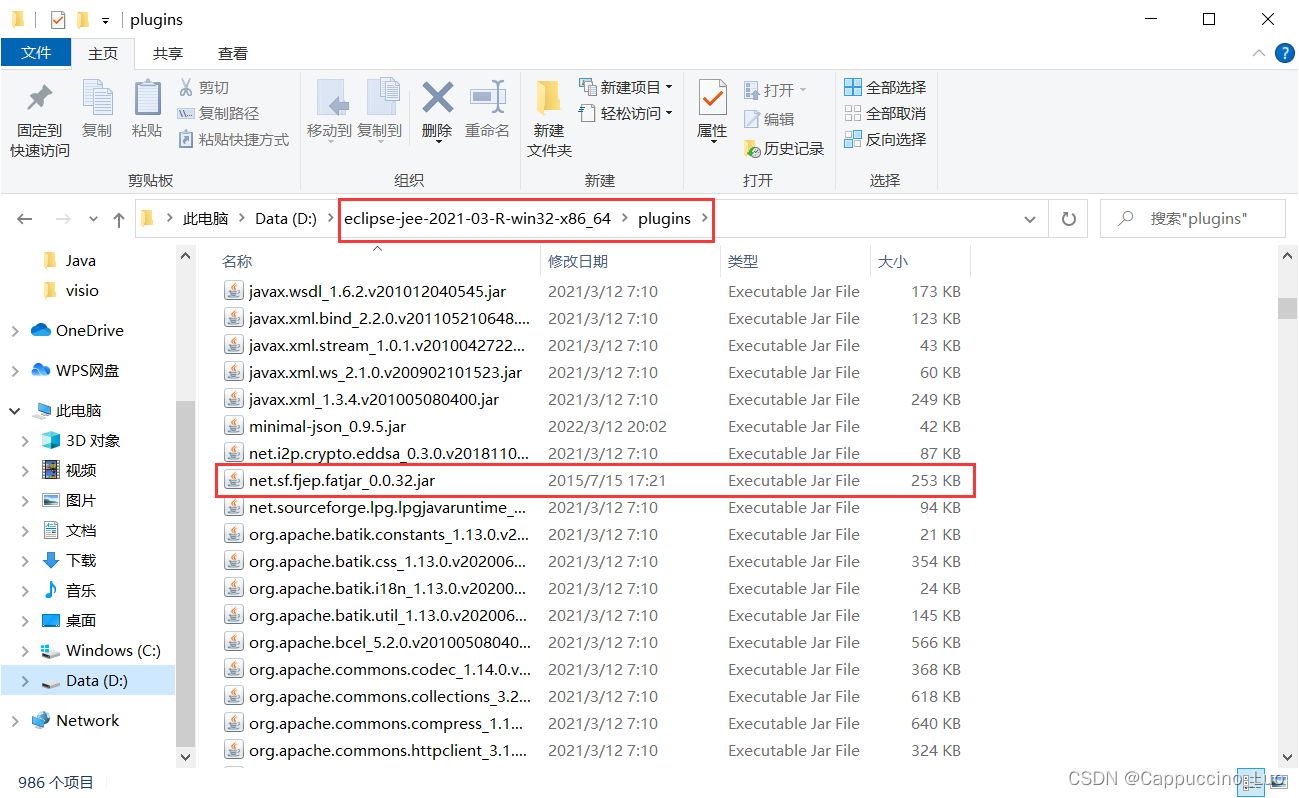Viewport: 1299px width, 798px height.
Task: Sort by the 类型 column header
Action: point(743,261)
